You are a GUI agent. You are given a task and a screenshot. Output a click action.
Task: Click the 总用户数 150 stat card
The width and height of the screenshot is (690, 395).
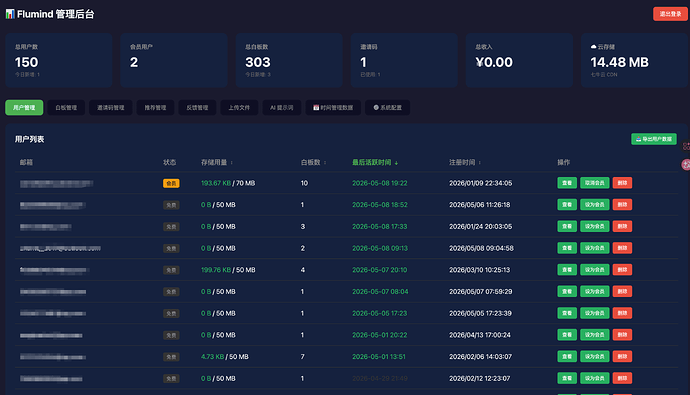click(59, 60)
